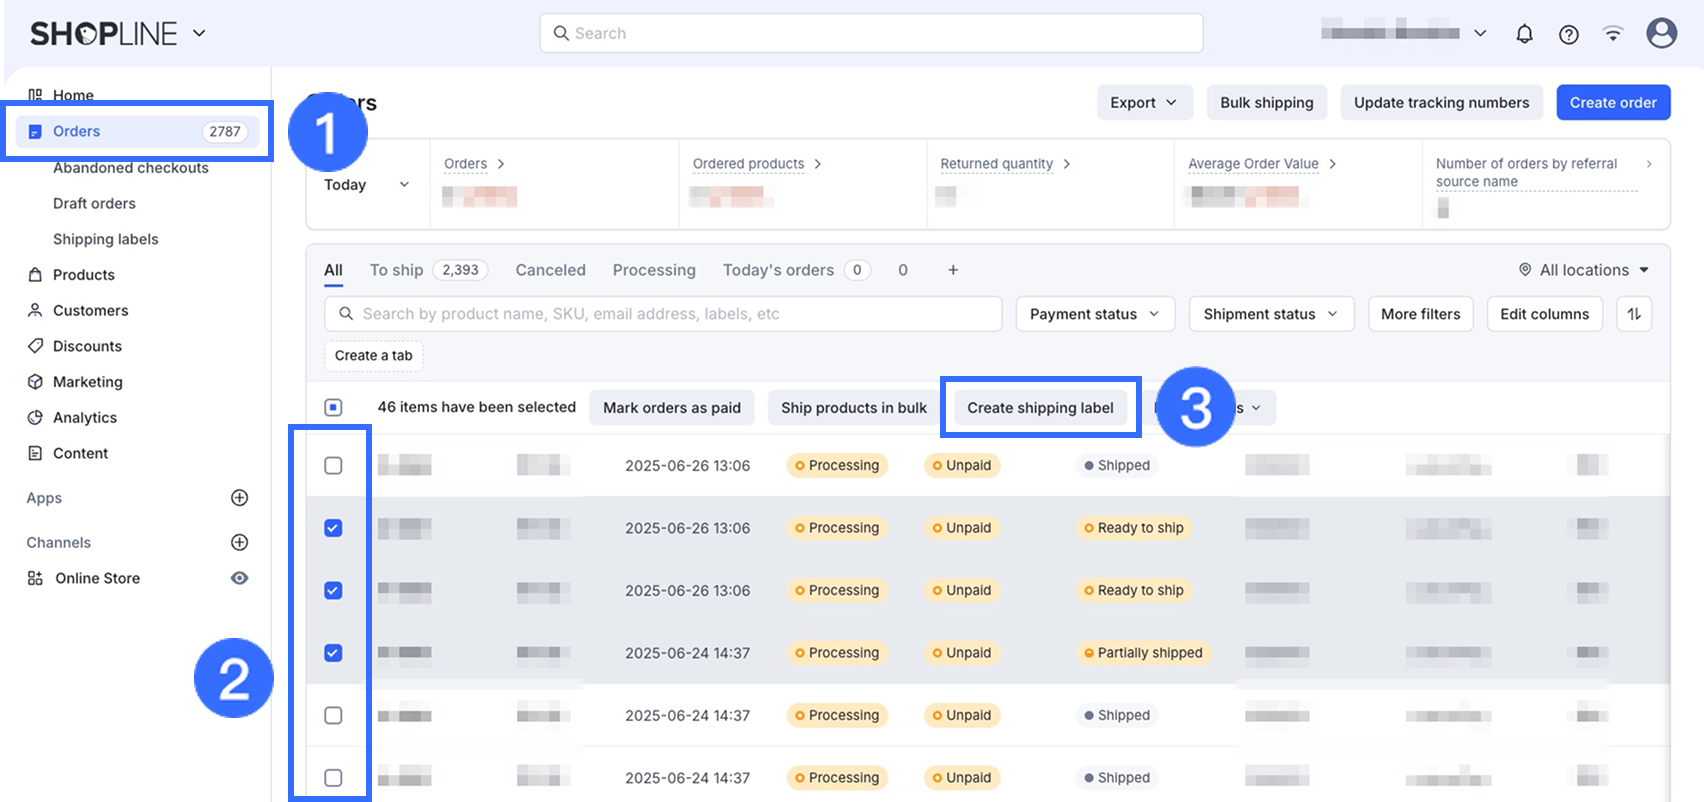The image size is (1704, 802).
Task: Open Abandoned checkouts in sidebar
Action: tap(131, 168)
